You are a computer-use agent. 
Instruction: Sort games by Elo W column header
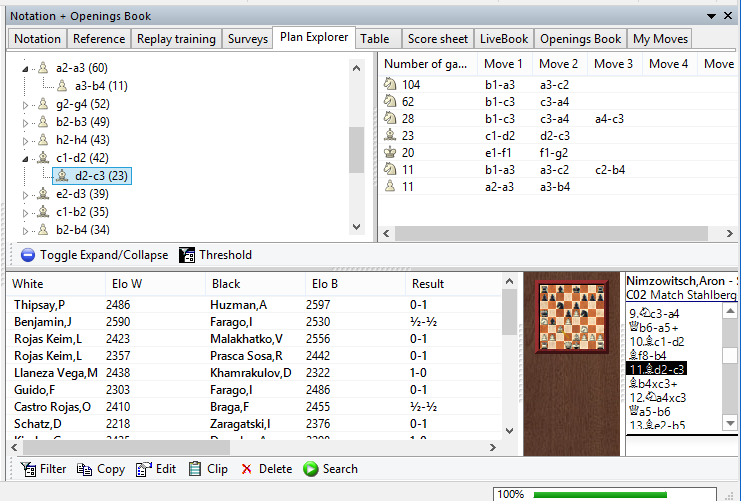[125, 284]
